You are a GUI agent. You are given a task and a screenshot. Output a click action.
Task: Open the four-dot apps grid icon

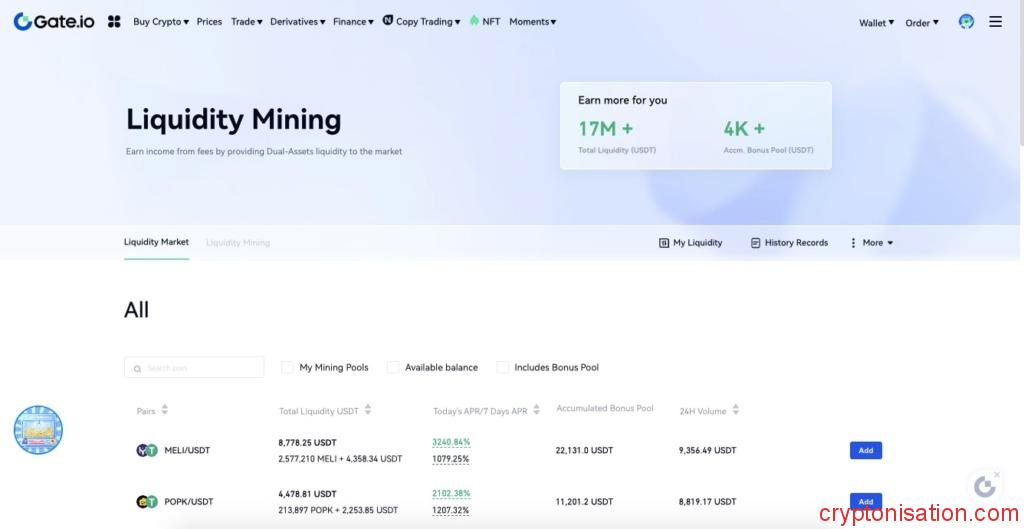114,22
